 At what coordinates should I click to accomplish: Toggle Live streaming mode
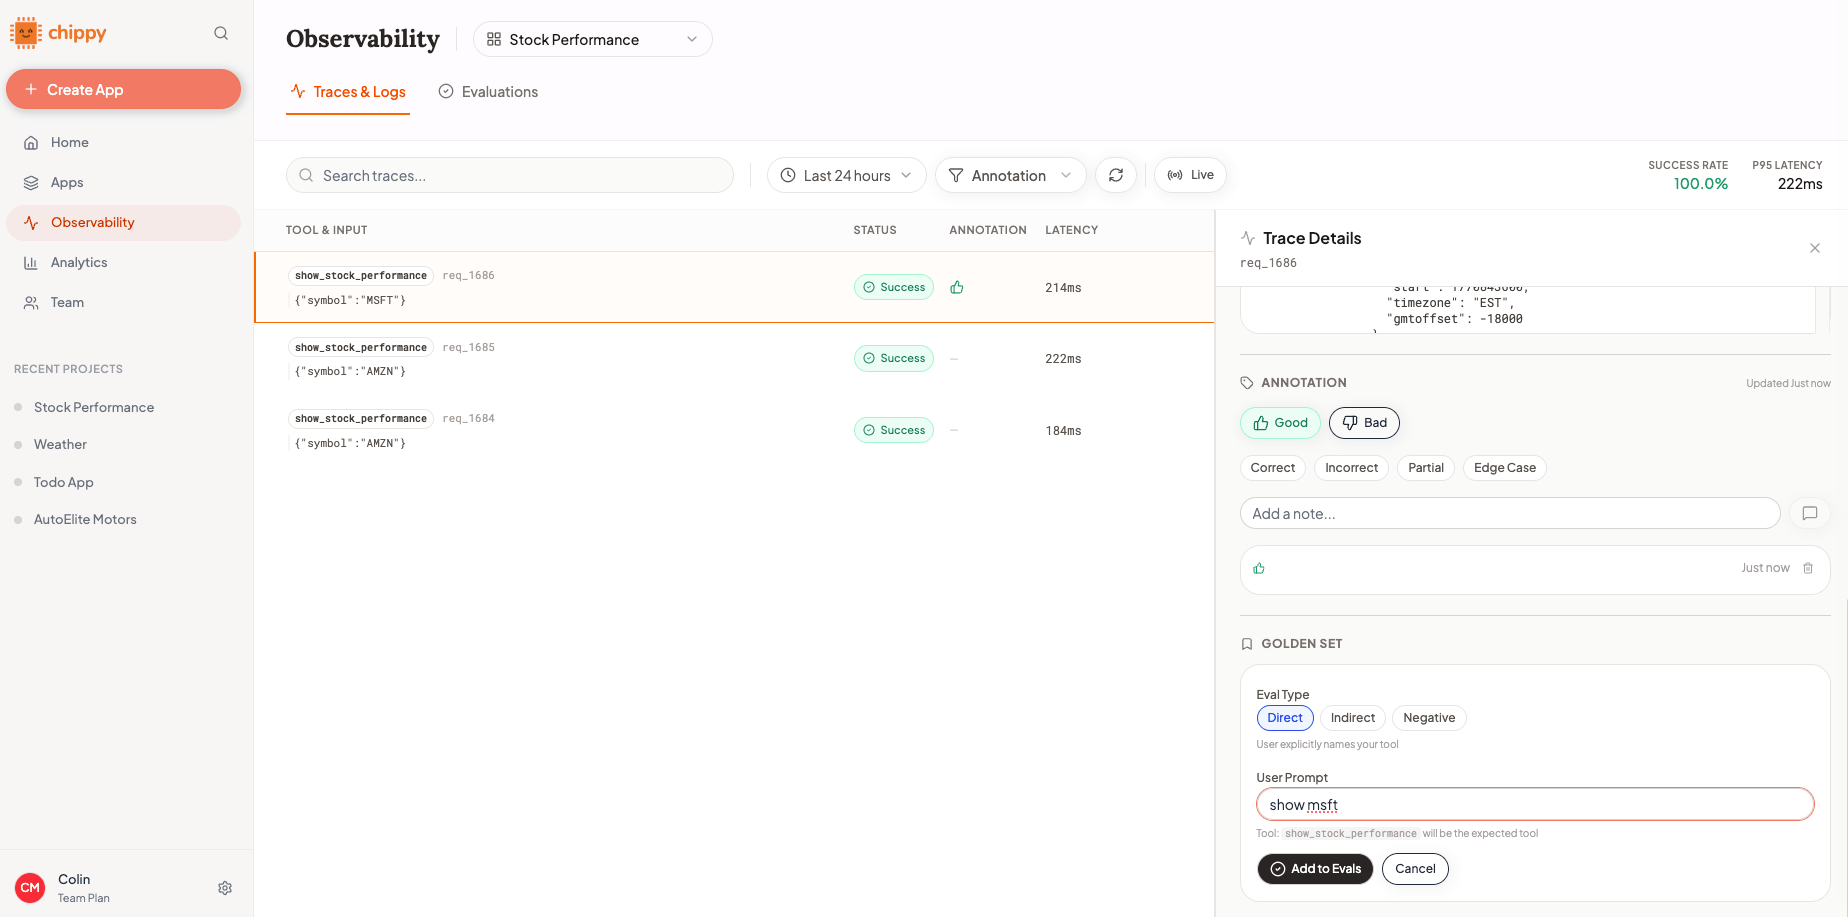pyautogui.click(x=1190, y=175)
